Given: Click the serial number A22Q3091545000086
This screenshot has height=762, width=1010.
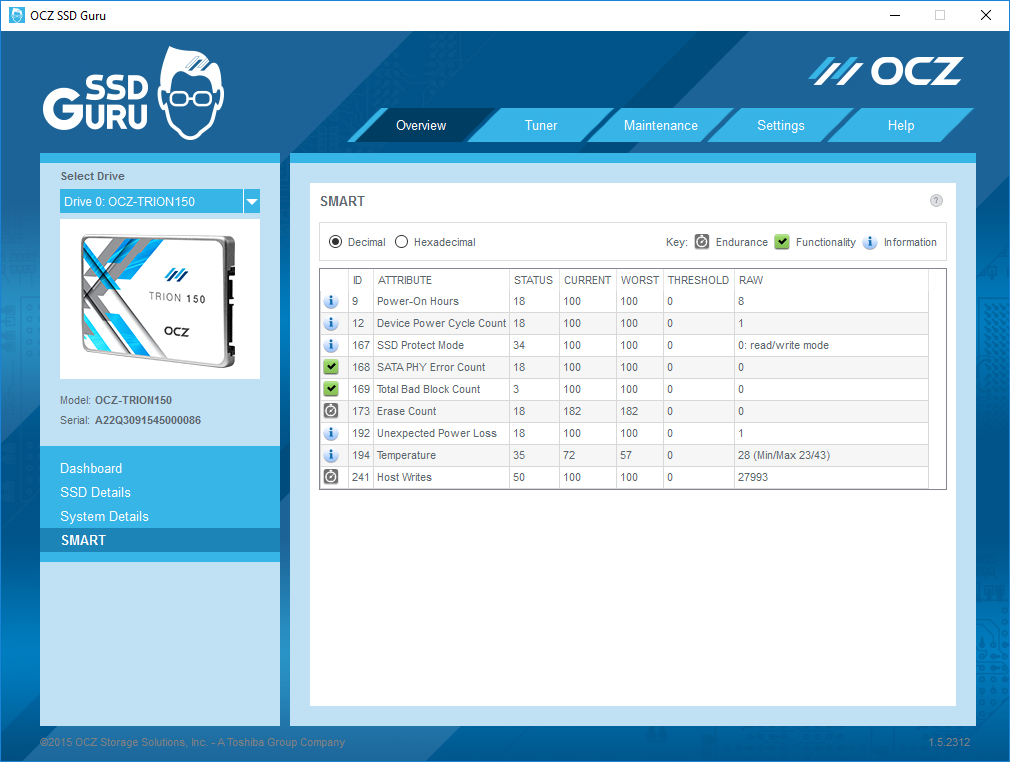Looking at the screenshot, I should pyautogui.click(x=148, y=420).
